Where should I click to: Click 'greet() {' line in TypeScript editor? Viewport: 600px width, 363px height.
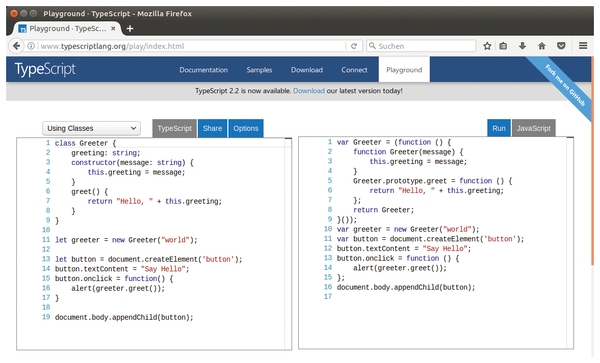pyautogui.click(x=90, y=192)
